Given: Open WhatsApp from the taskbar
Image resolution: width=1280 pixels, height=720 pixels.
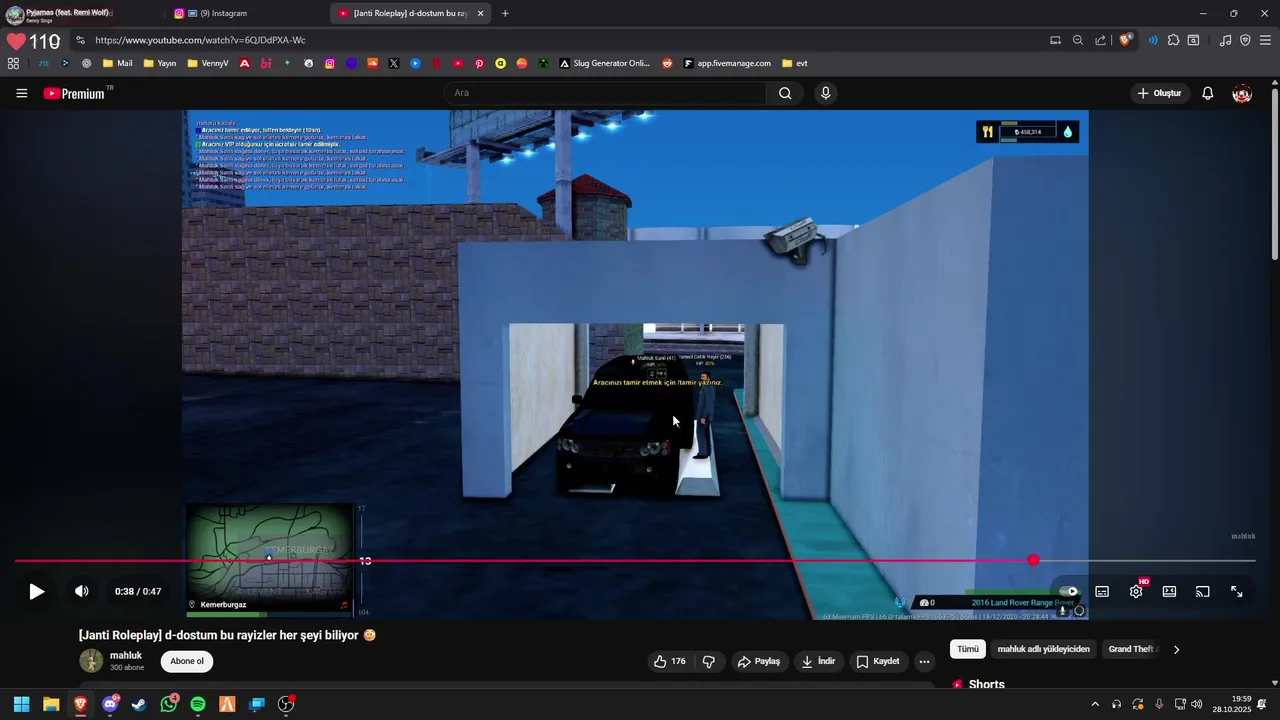Looking at the screenshot, I should click(x=169, y=704).
